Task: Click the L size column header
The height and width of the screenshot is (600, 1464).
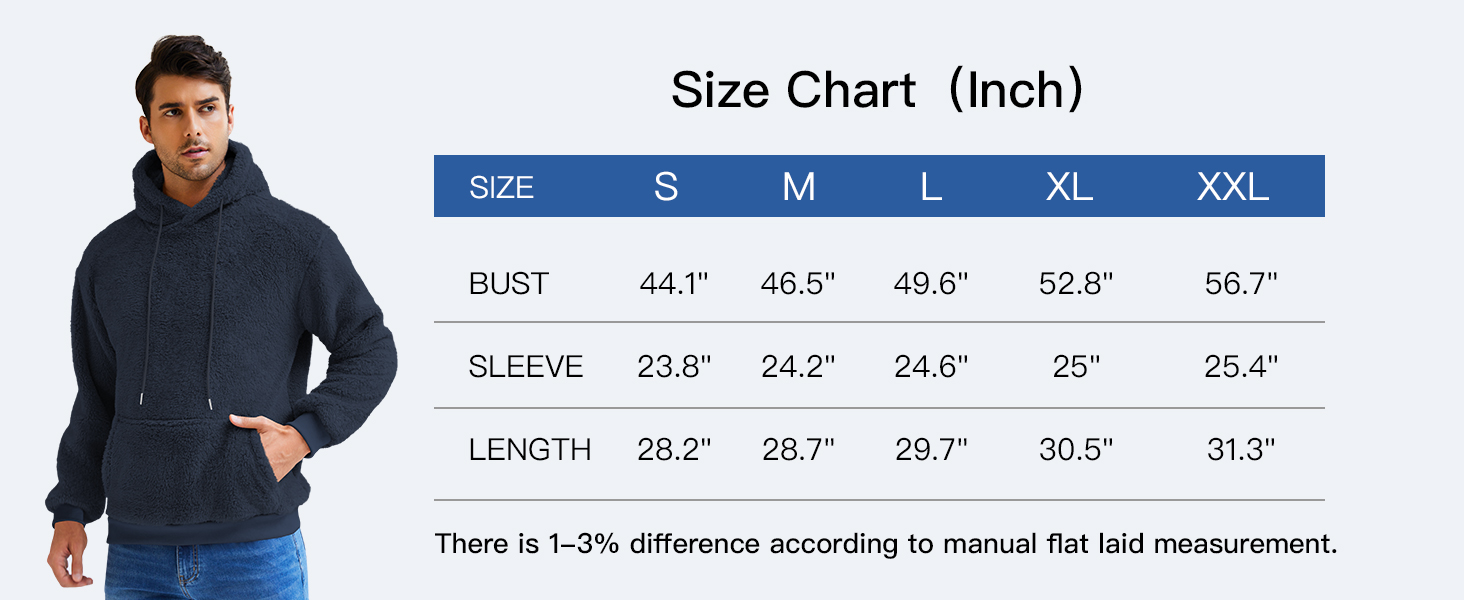Action: tap(930, 187)
